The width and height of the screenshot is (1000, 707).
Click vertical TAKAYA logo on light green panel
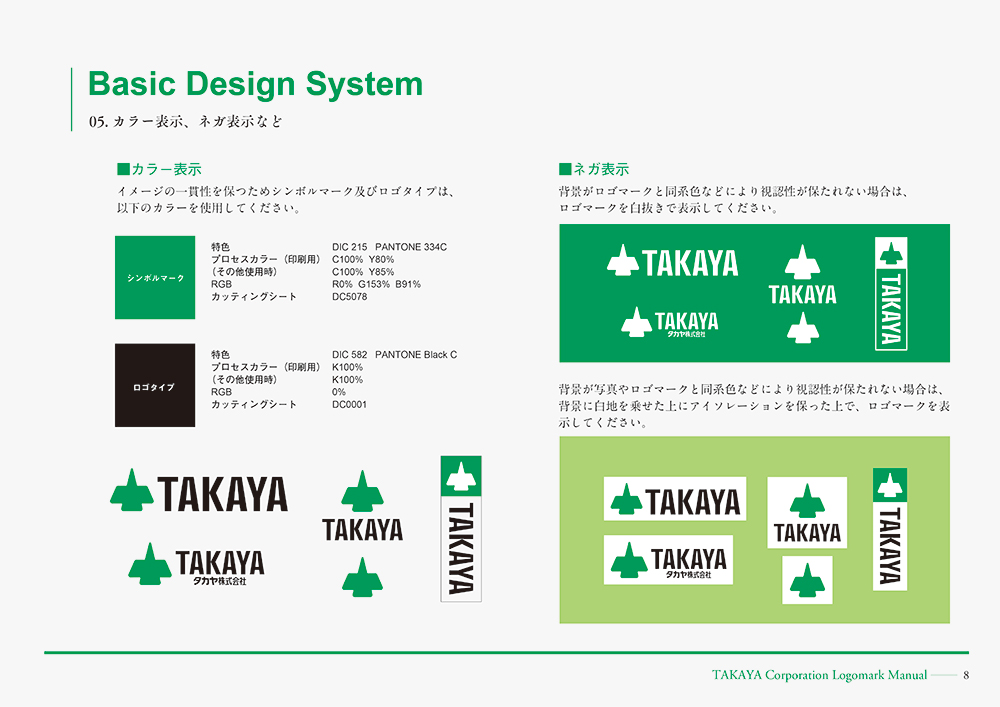point(890,529)
